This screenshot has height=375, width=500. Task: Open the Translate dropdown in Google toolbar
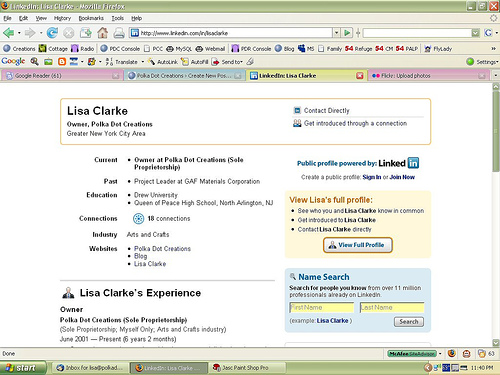click(x=143, y=62)
